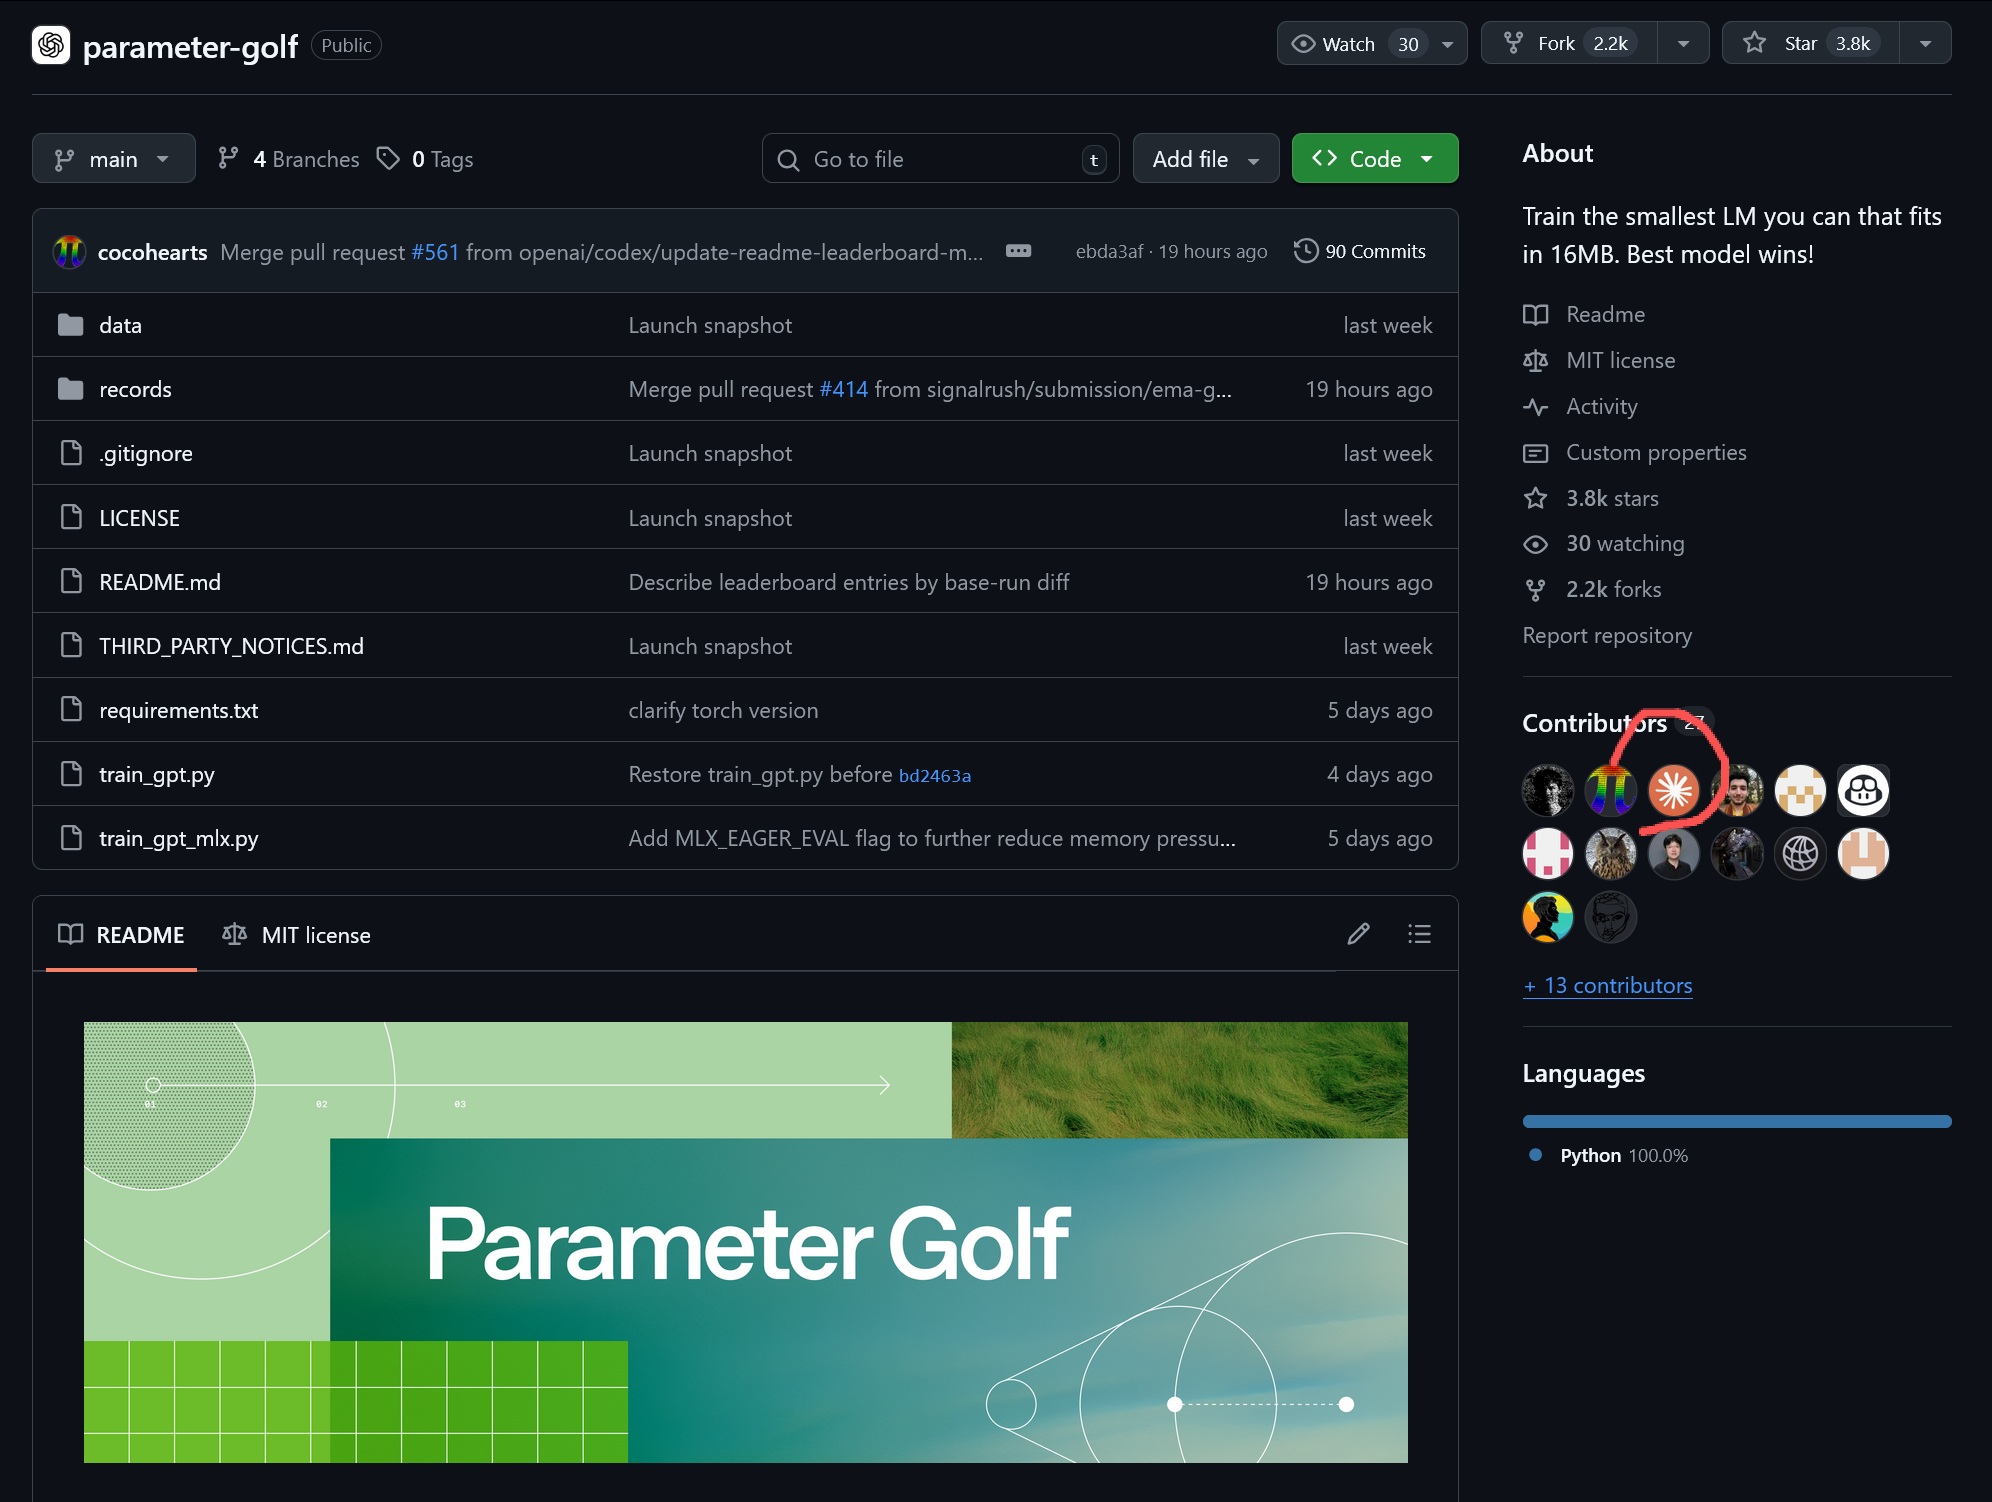Open the records folder icon

tap(70, 389)
